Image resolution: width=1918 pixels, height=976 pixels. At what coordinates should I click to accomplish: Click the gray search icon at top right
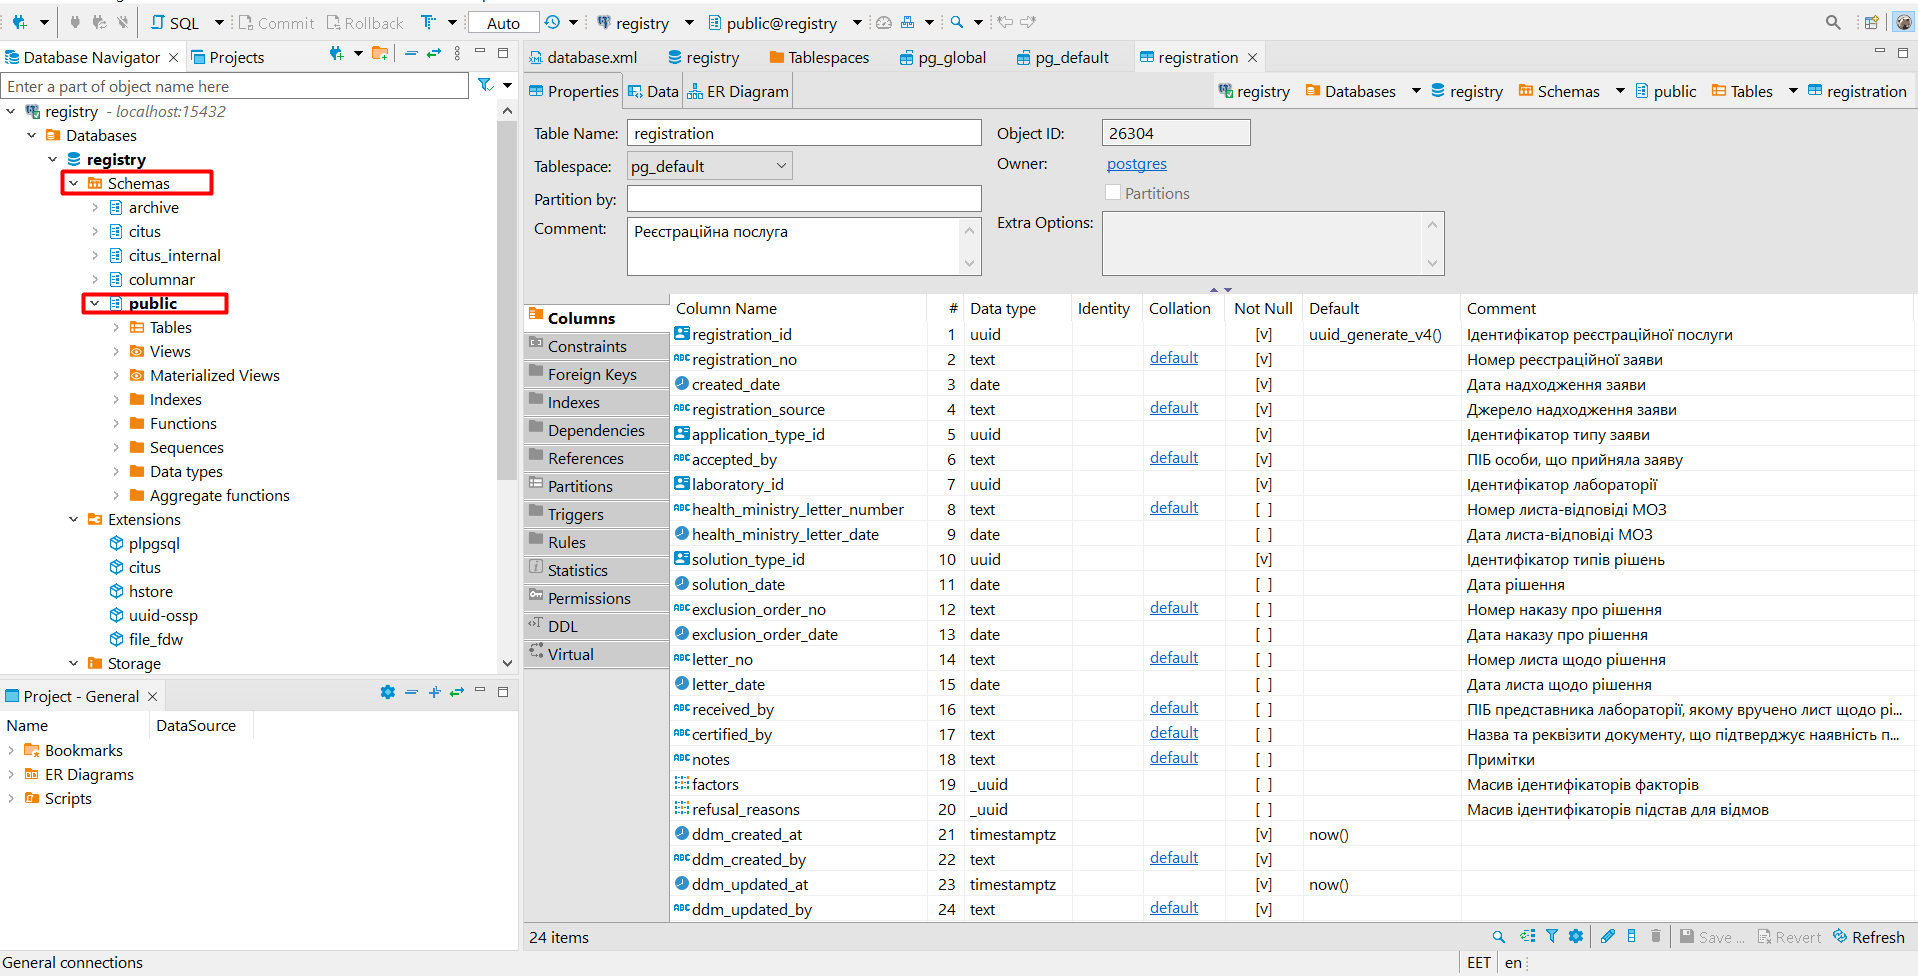(x=1833, y=22)
